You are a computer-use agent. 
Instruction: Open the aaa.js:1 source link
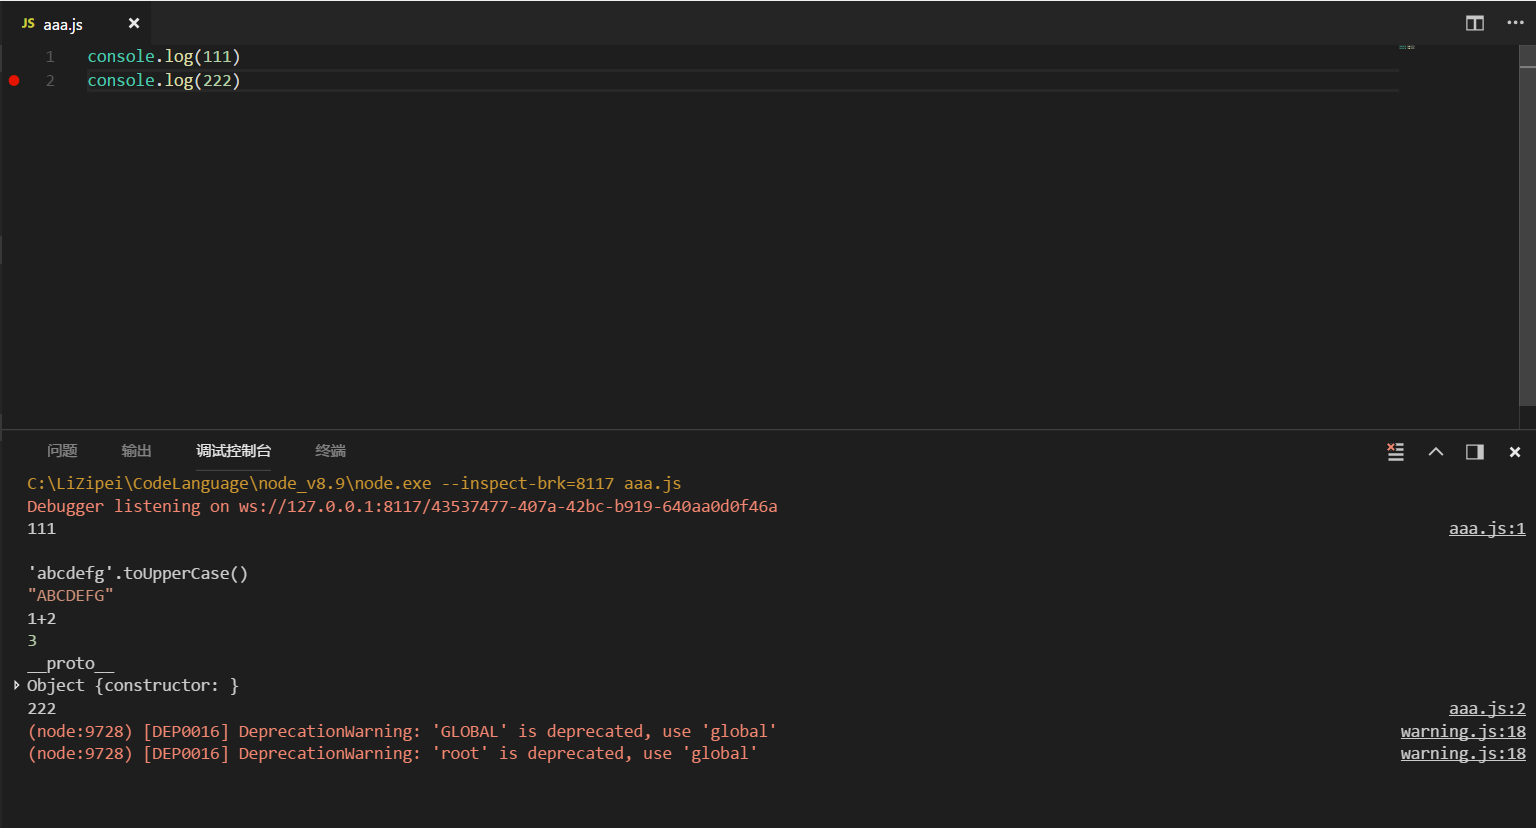pos(1486,528)
